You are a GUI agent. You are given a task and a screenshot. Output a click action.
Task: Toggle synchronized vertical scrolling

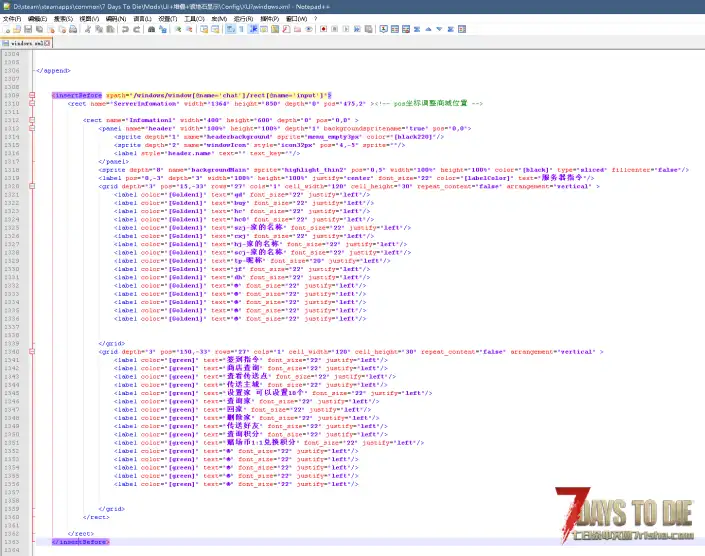(x=204, y=29)
